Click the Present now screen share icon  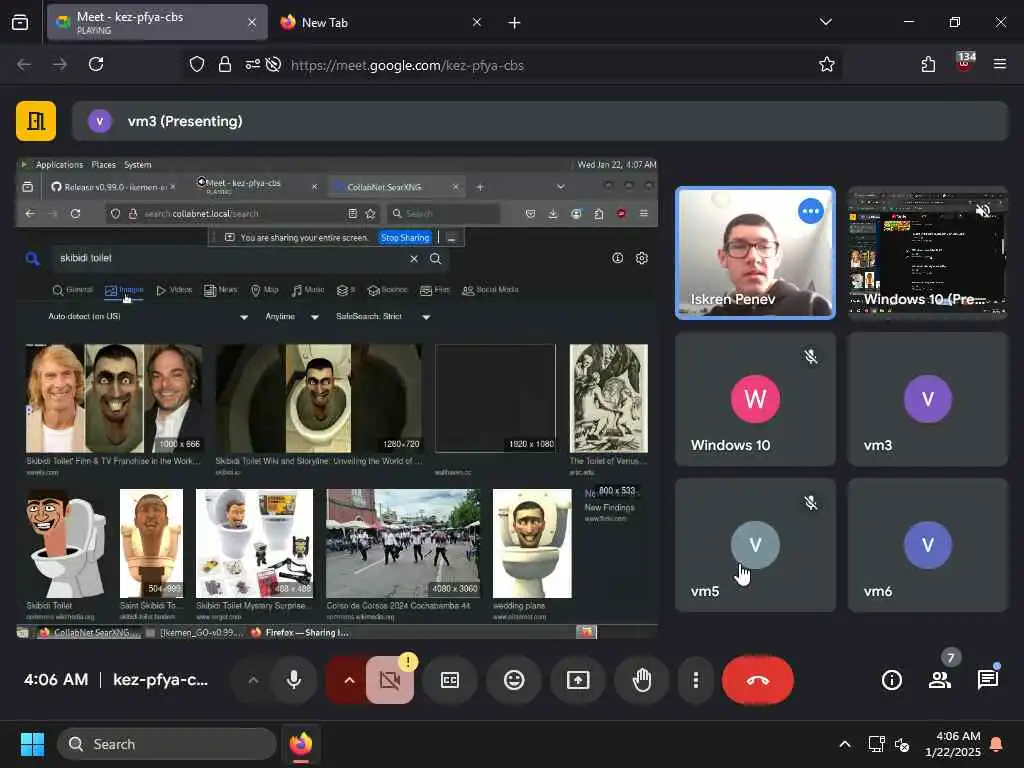pyautogui.click(x=578, y=680)
